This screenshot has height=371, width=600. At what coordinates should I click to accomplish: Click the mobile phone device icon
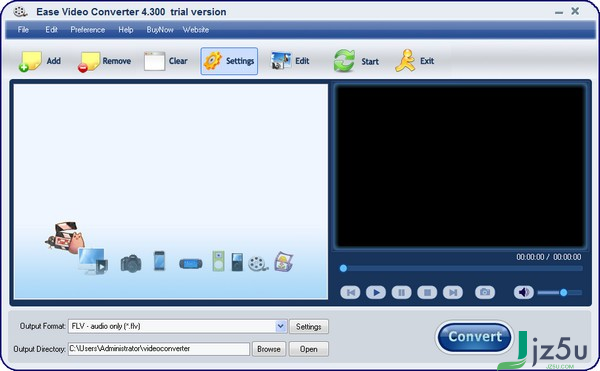(x=159, y=261)
